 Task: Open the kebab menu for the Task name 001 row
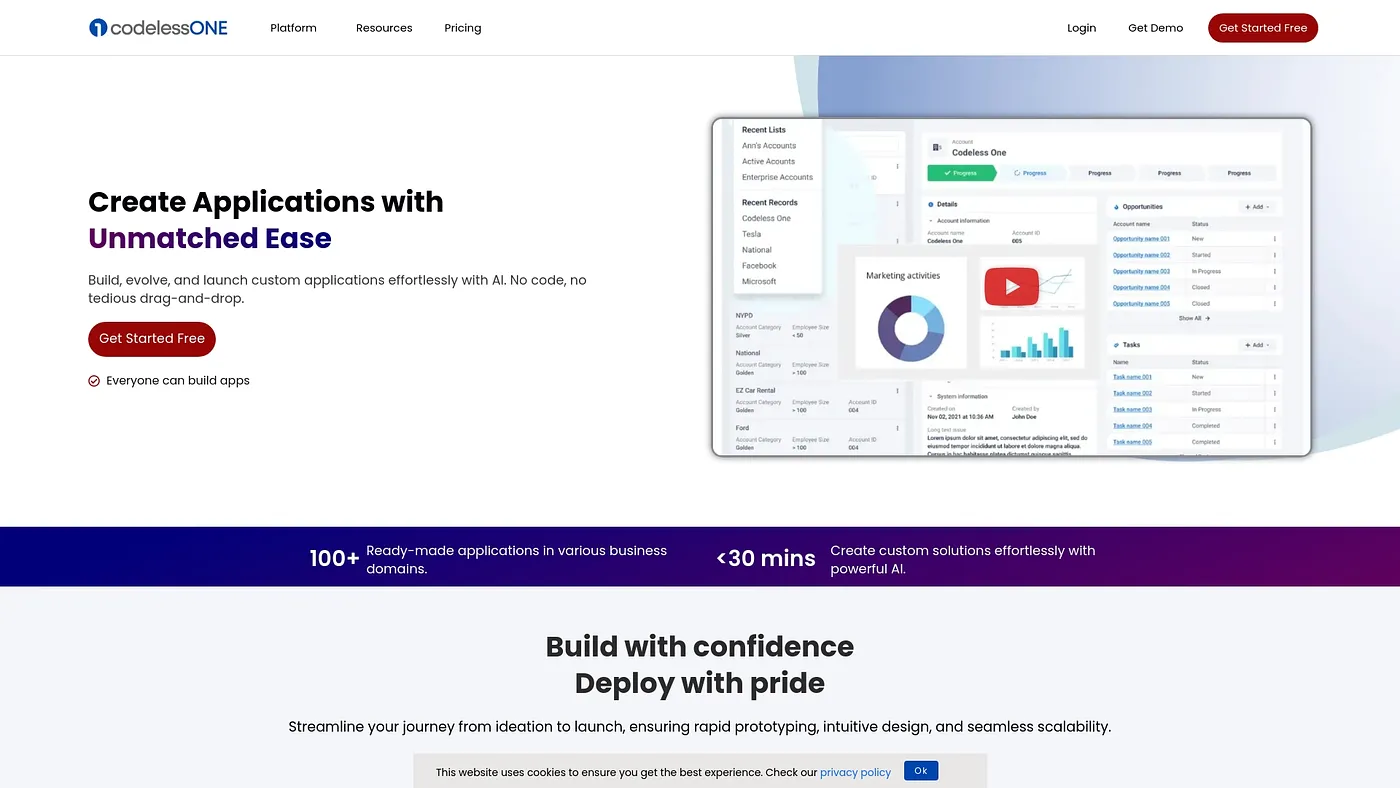pyautogui.click(x=1275, y=377)
